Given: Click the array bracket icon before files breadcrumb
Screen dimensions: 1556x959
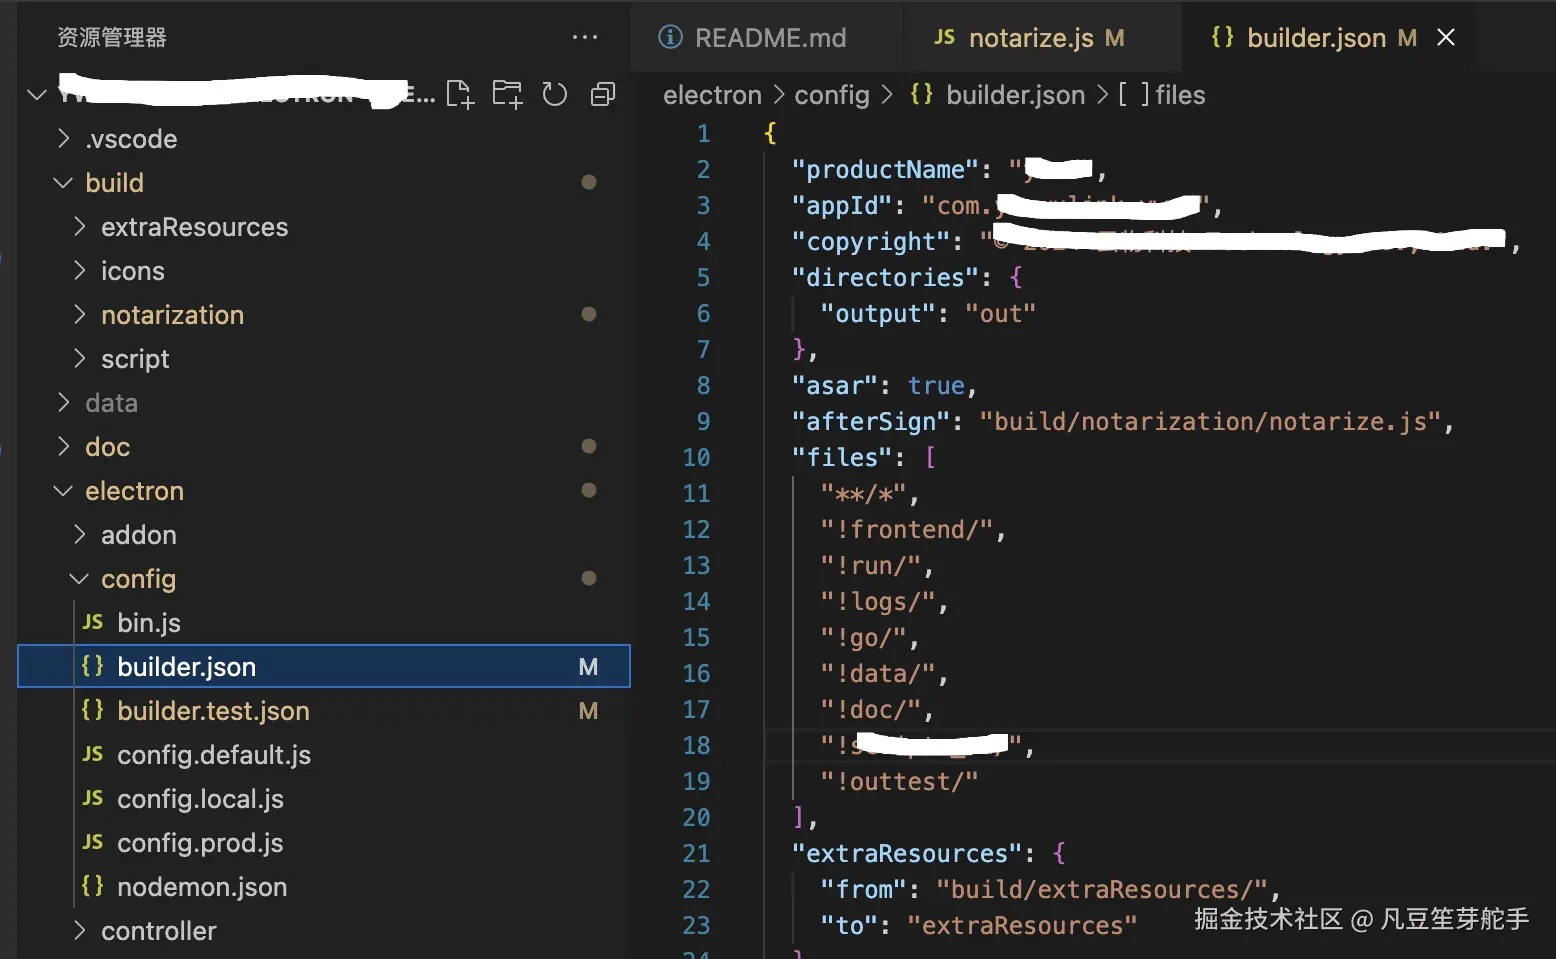Looking at the screenshot, I should [x=1134, y=94].
